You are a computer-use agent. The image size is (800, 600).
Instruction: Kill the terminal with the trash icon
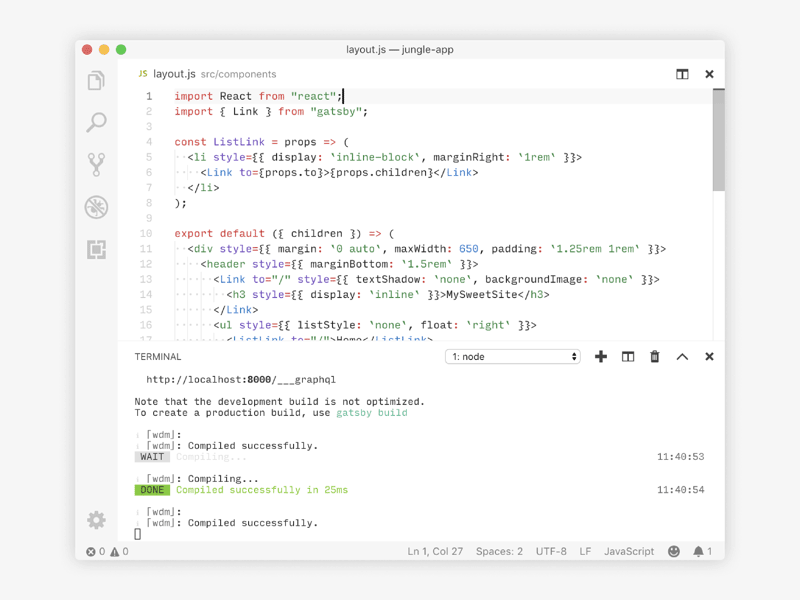click(654, 356)
